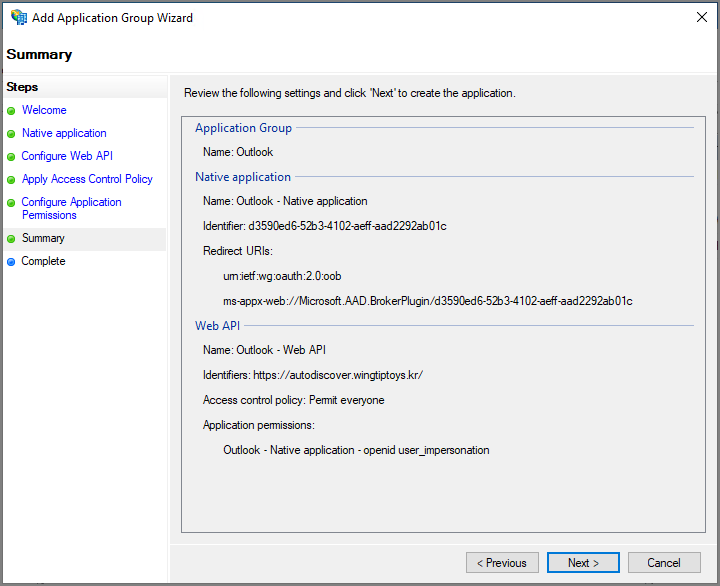720x586 pixels.
Task: Click 'Access control policy: Permit everyone' line
Action: tap(293, 400)
